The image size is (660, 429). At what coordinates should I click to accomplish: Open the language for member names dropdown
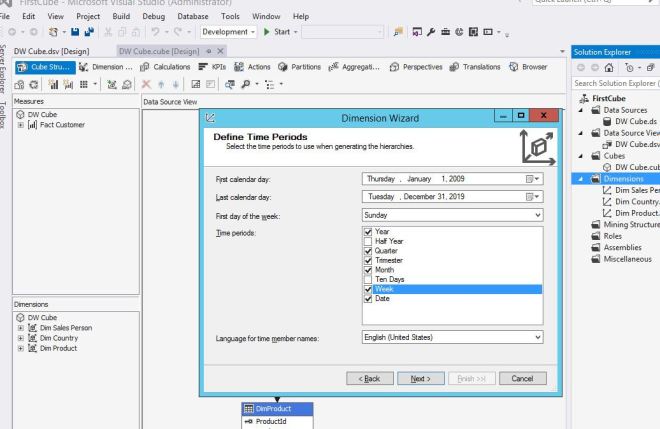click(537, 337)
